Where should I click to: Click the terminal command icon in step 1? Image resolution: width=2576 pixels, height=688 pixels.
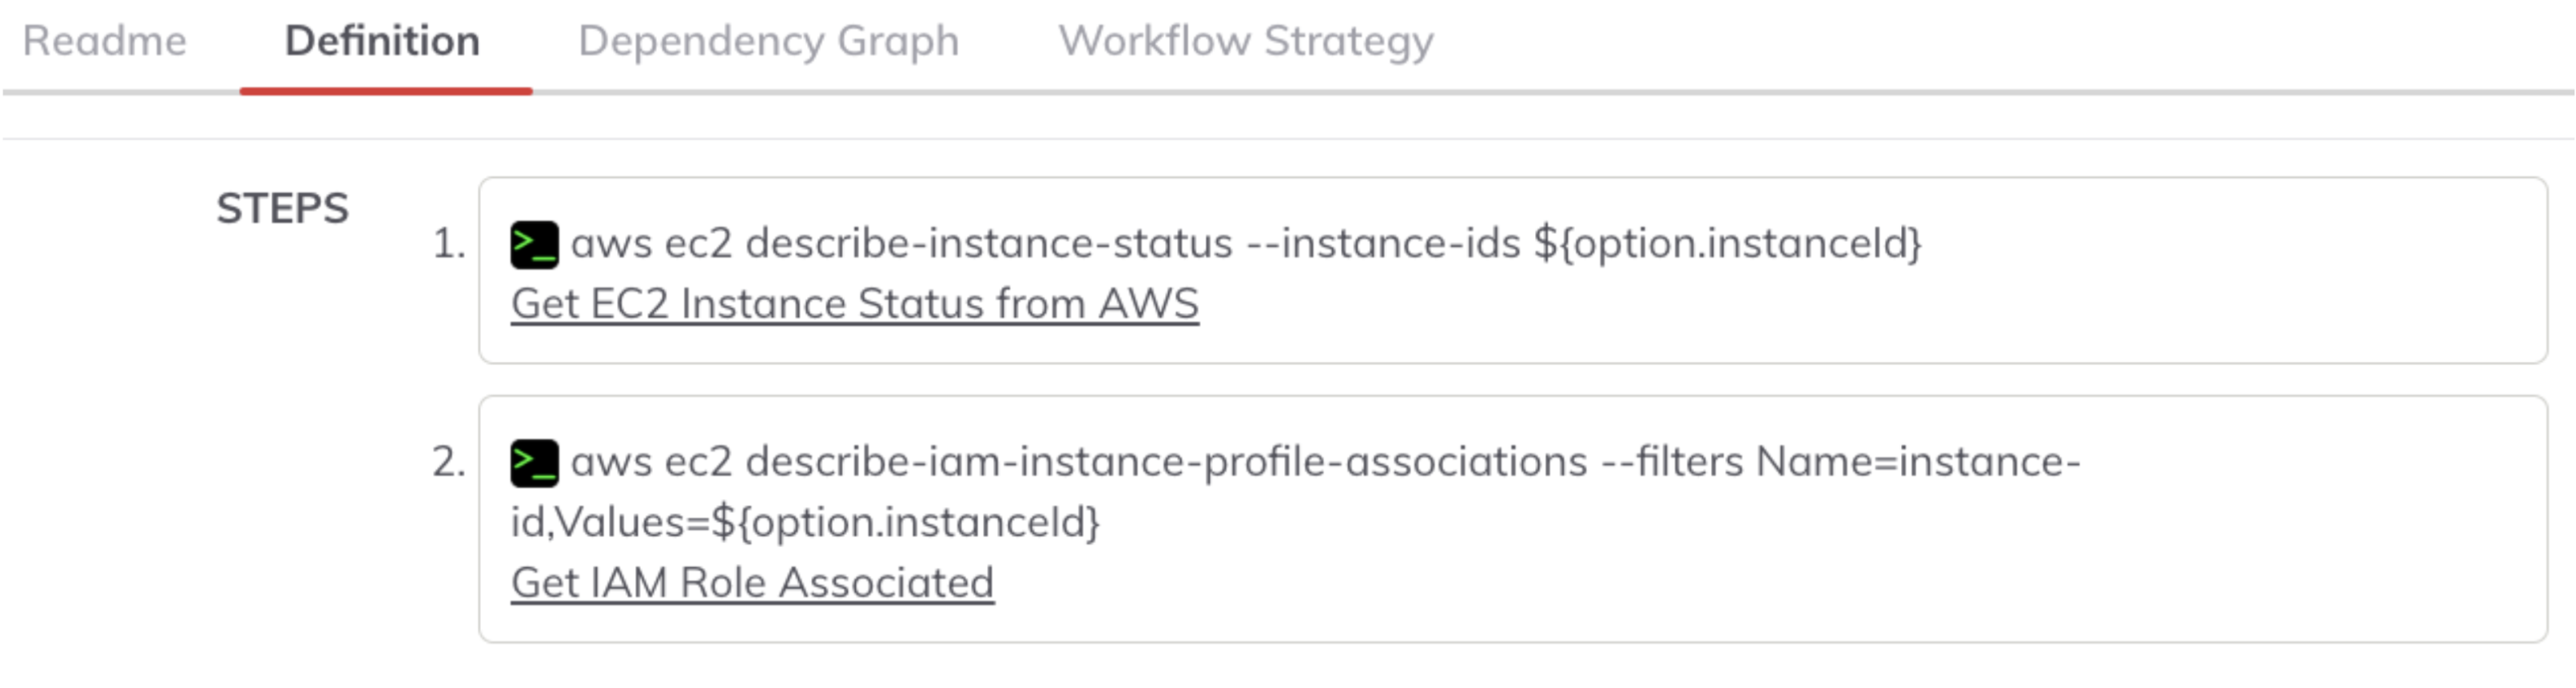(534, 245)
